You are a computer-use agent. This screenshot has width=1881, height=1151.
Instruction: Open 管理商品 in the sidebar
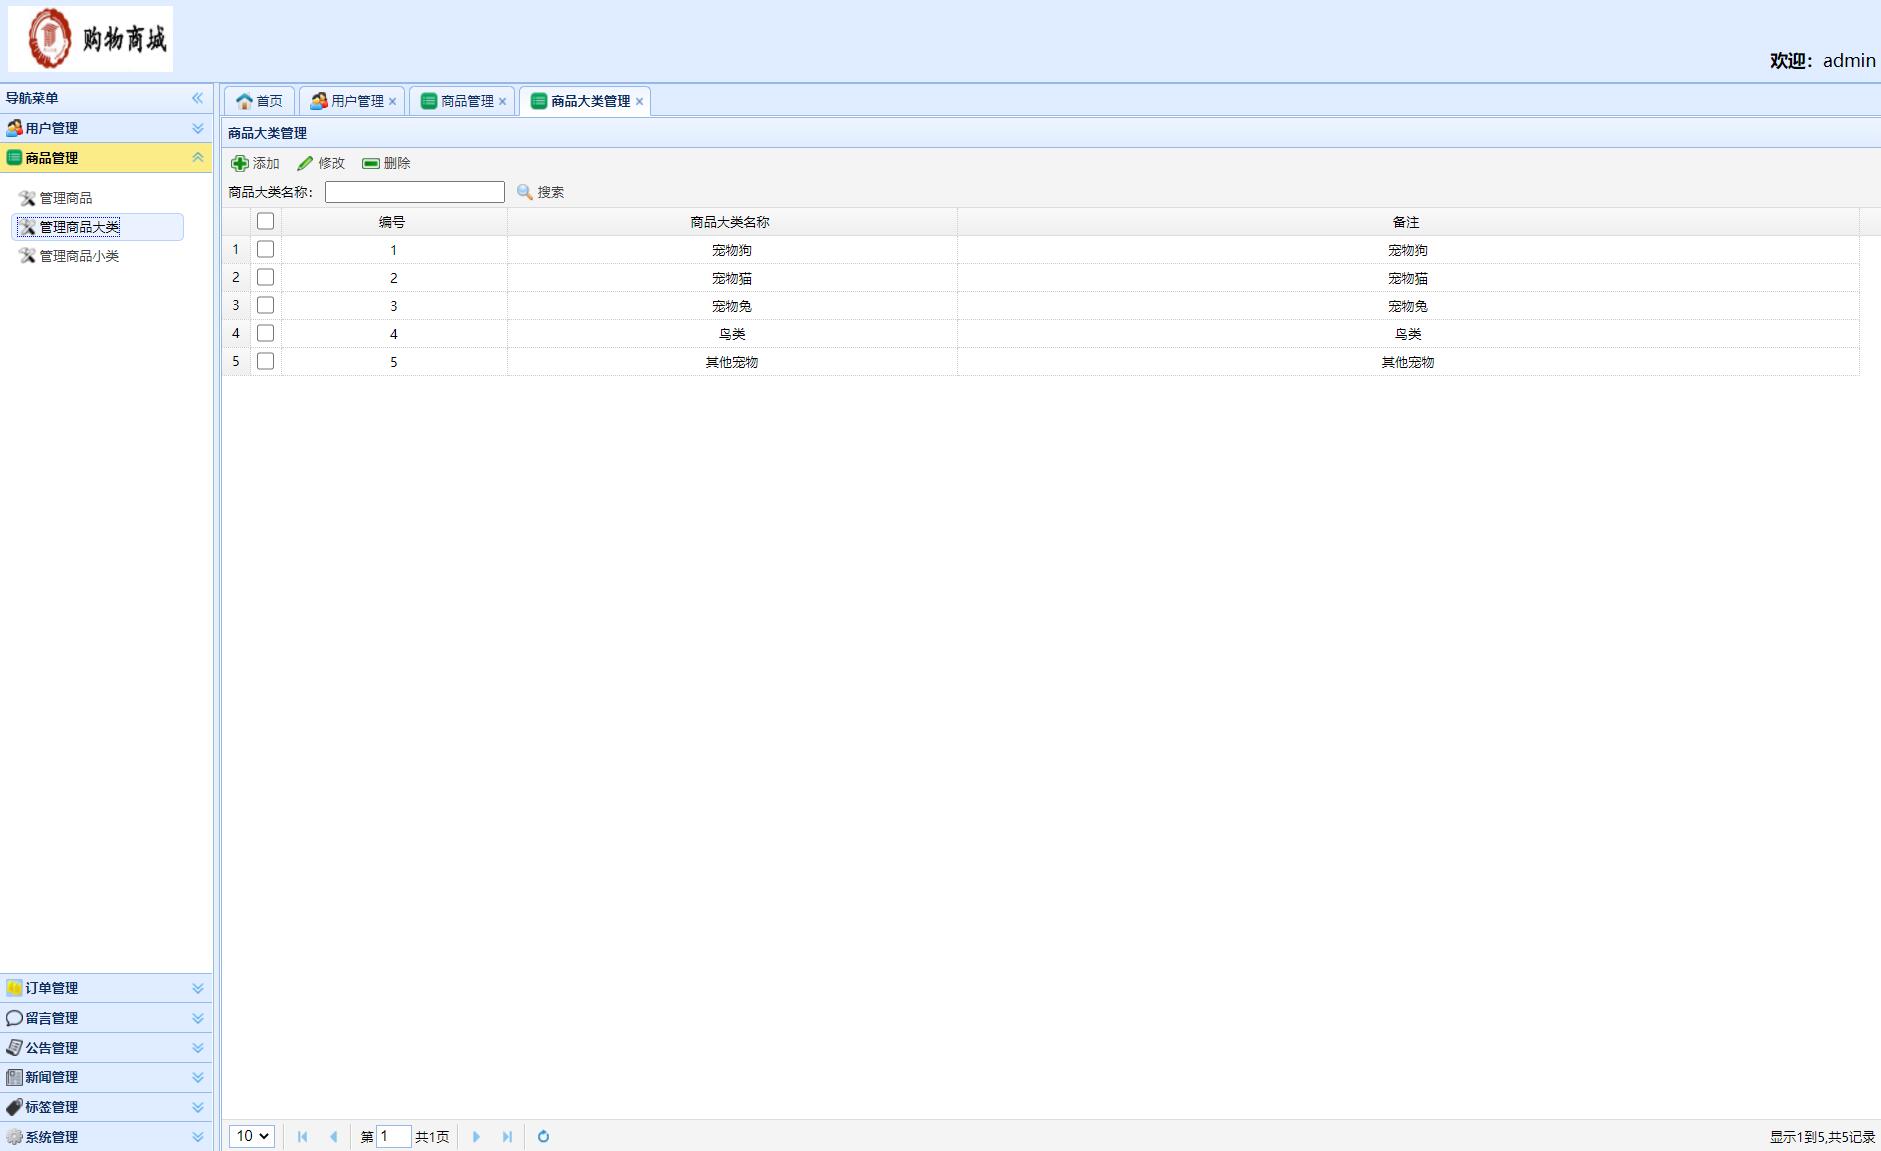[x=66, y=198]
